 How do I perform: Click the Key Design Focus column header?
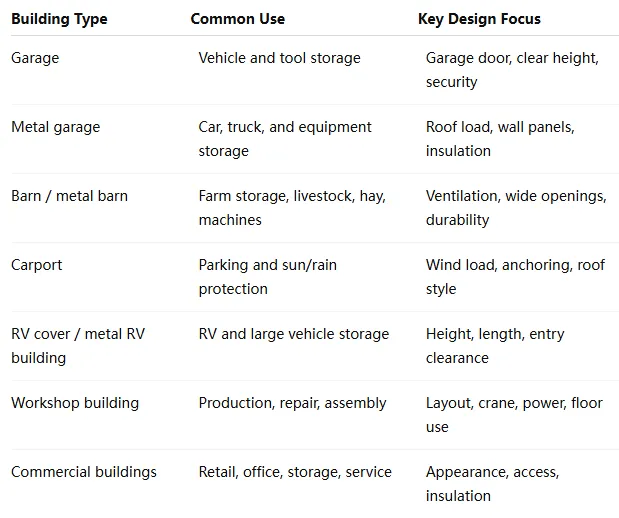pyautogui.click(x=479, y=19)
